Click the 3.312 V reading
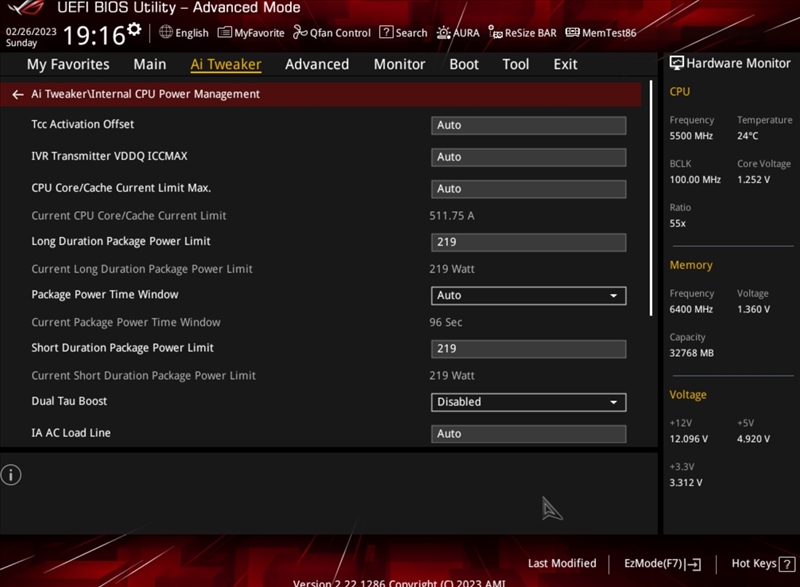Screen dimensions: 800x587 click(686, 482)
